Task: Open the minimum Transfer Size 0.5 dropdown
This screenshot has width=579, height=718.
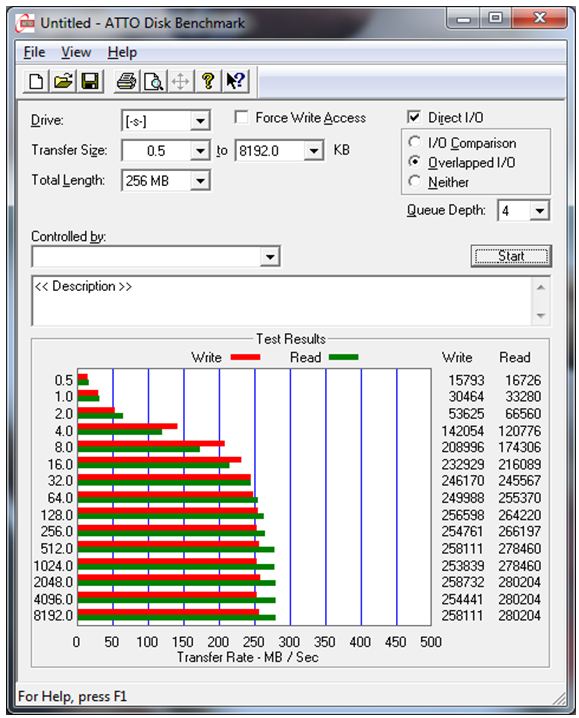Action: (200, 151)
